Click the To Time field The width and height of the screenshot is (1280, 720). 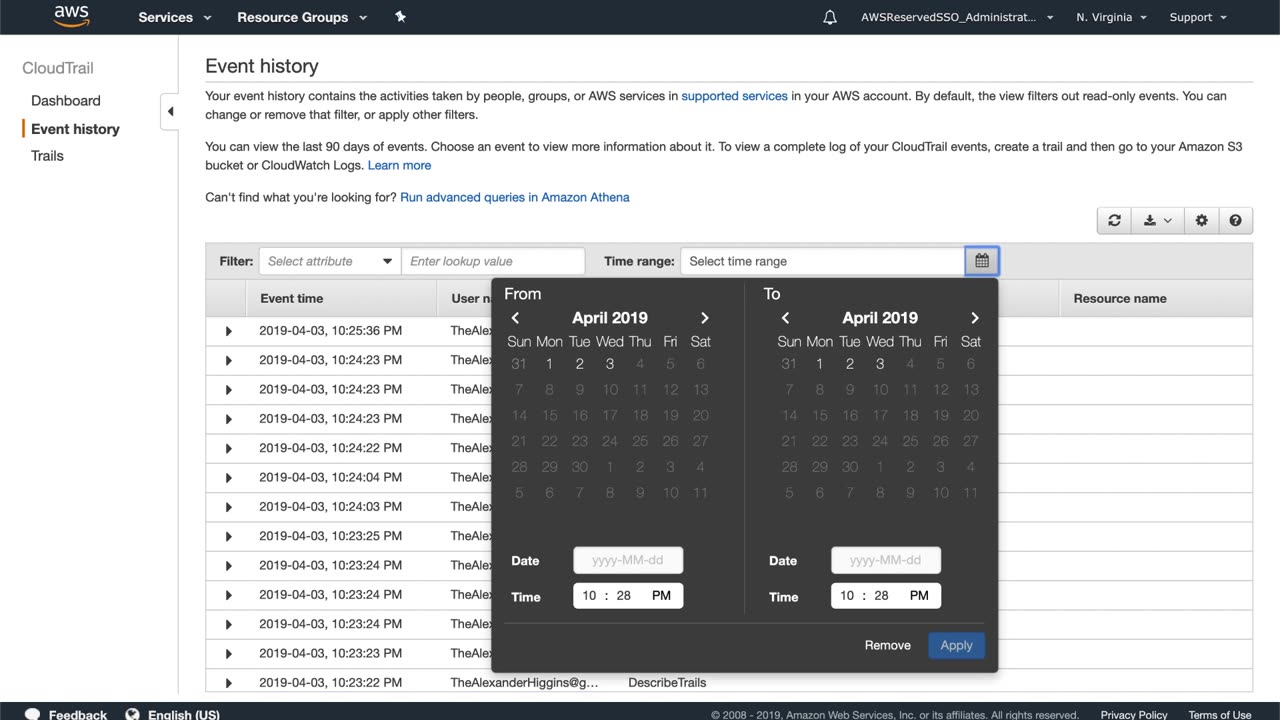point(886,596)
